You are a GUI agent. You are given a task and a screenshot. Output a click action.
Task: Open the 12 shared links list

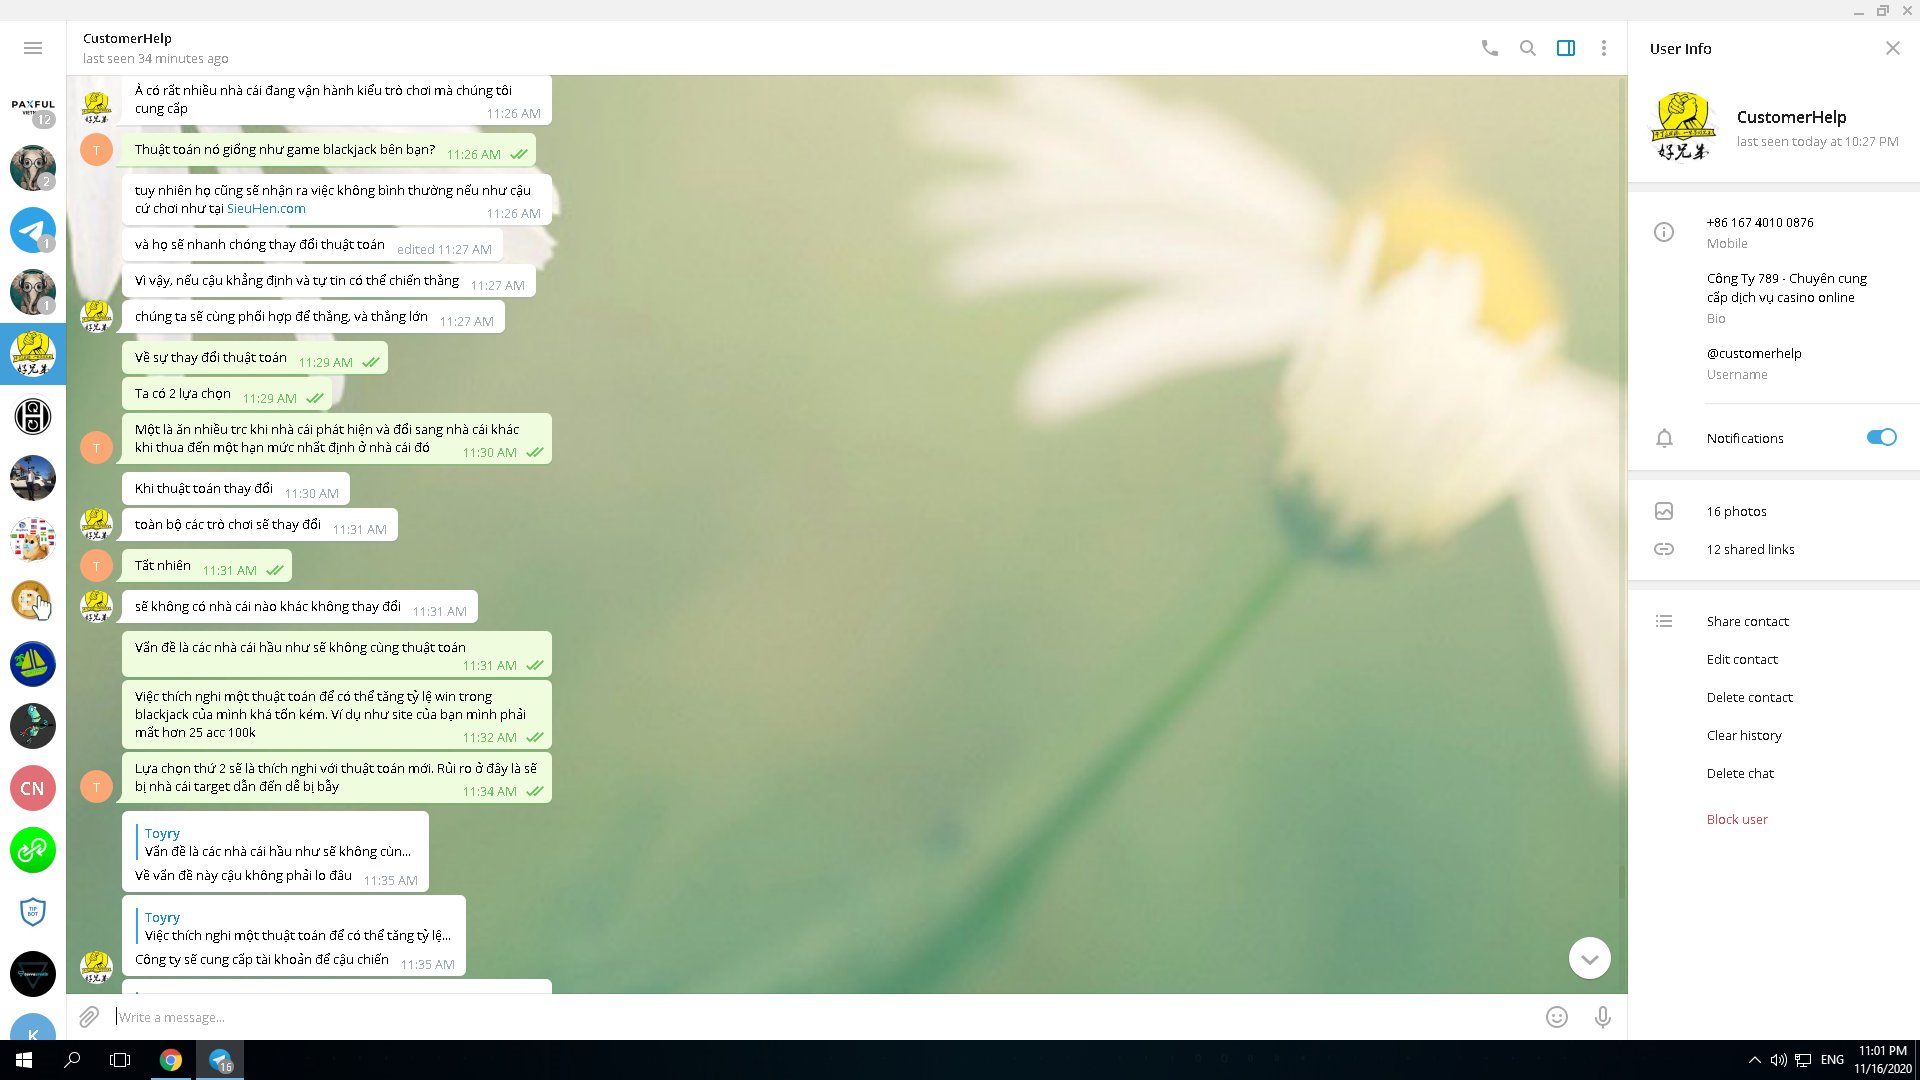click(1750, 549)
